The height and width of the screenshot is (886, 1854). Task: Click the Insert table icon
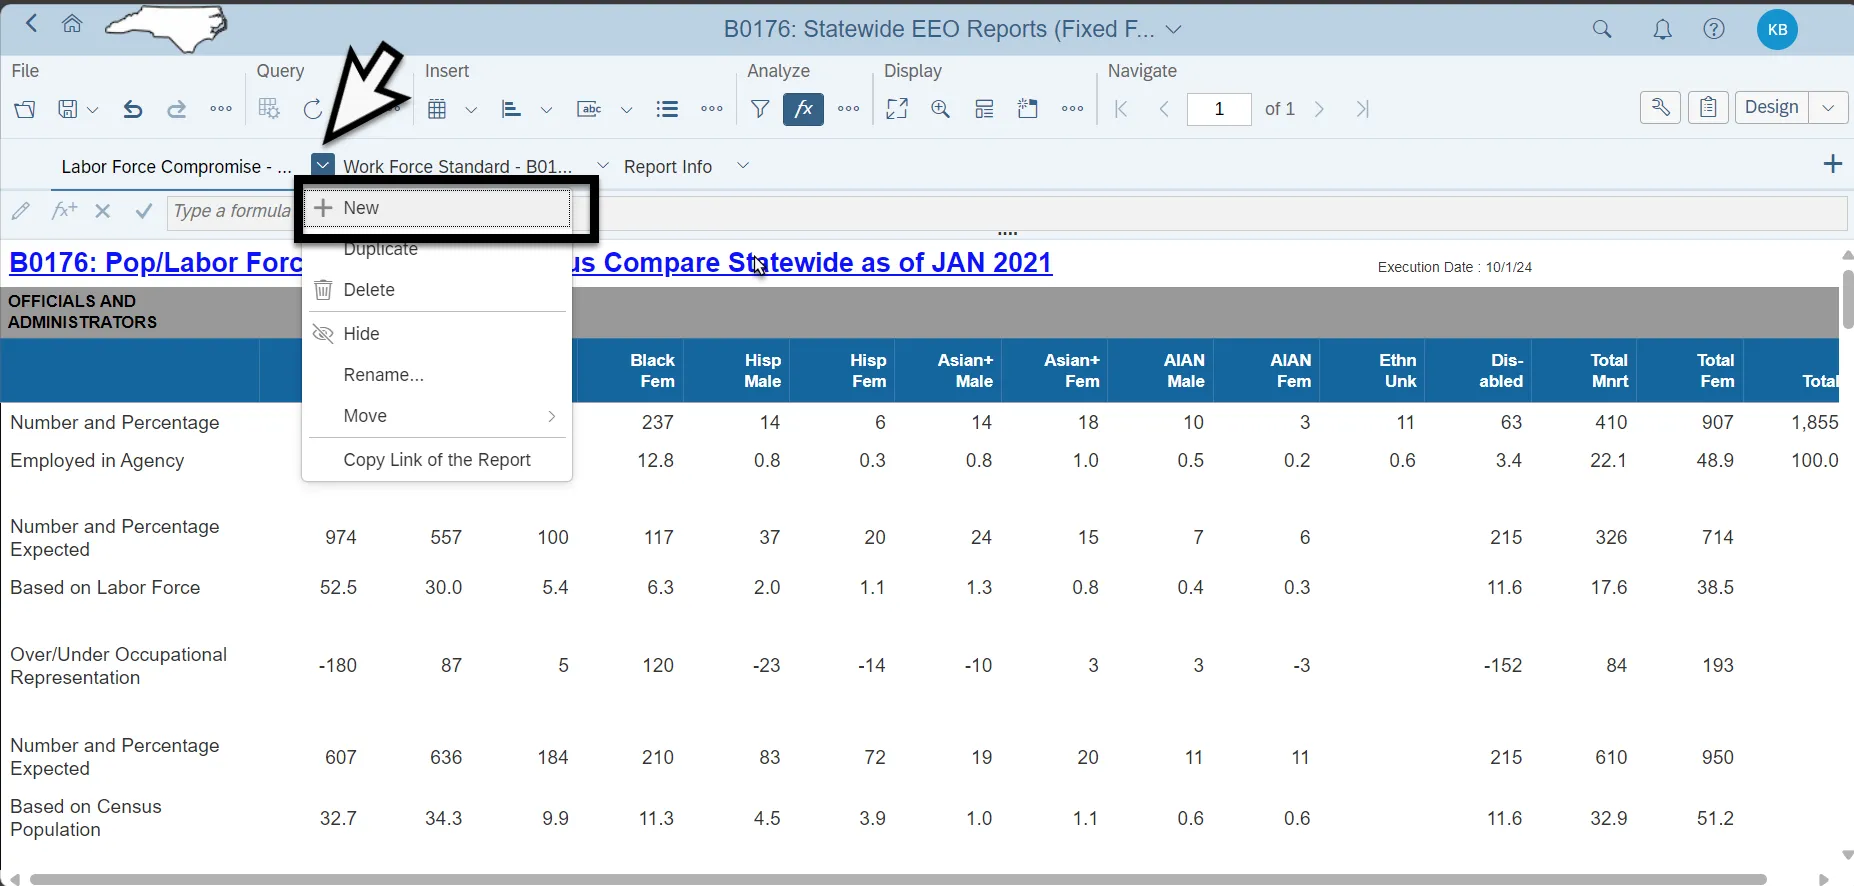point(437,109)
